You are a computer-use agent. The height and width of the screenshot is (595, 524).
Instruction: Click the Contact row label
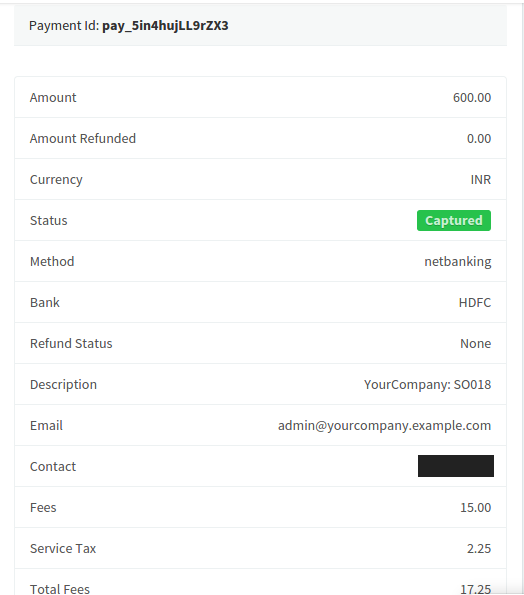pyautogui.click(x=53, y=466)
